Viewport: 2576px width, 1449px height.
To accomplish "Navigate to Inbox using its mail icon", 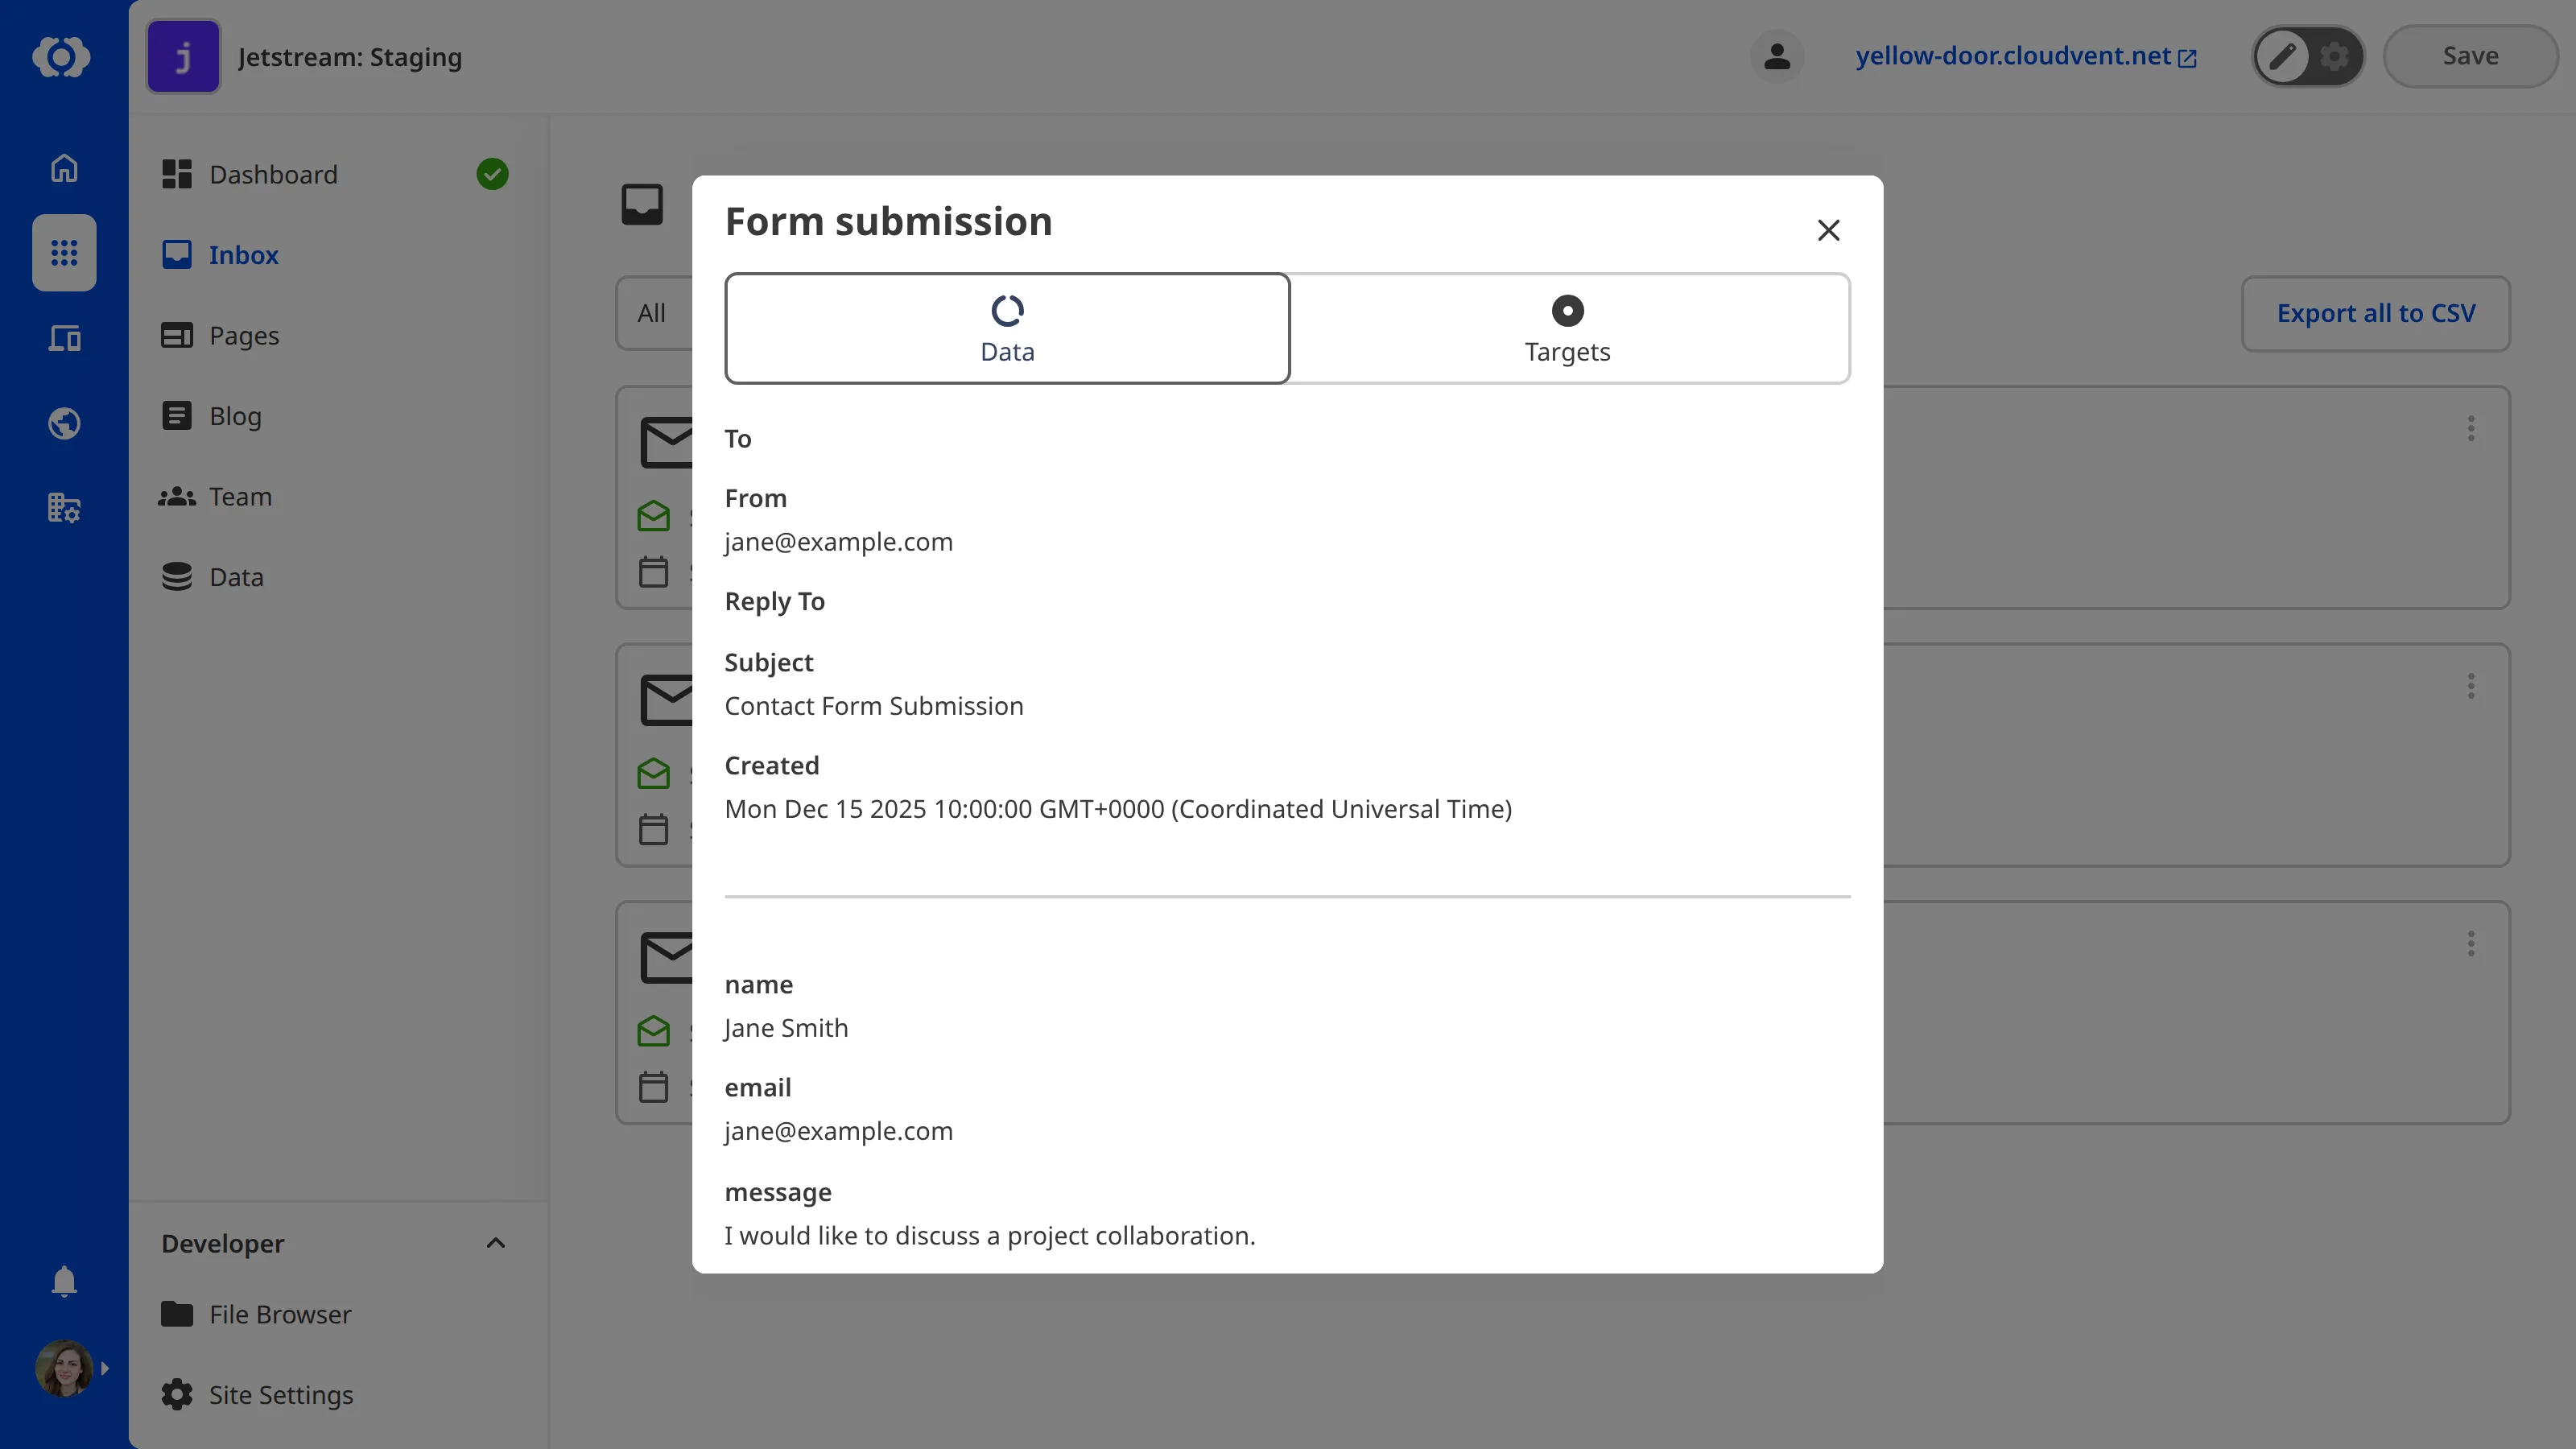I will pyautogui.click(x=177, y=255).
